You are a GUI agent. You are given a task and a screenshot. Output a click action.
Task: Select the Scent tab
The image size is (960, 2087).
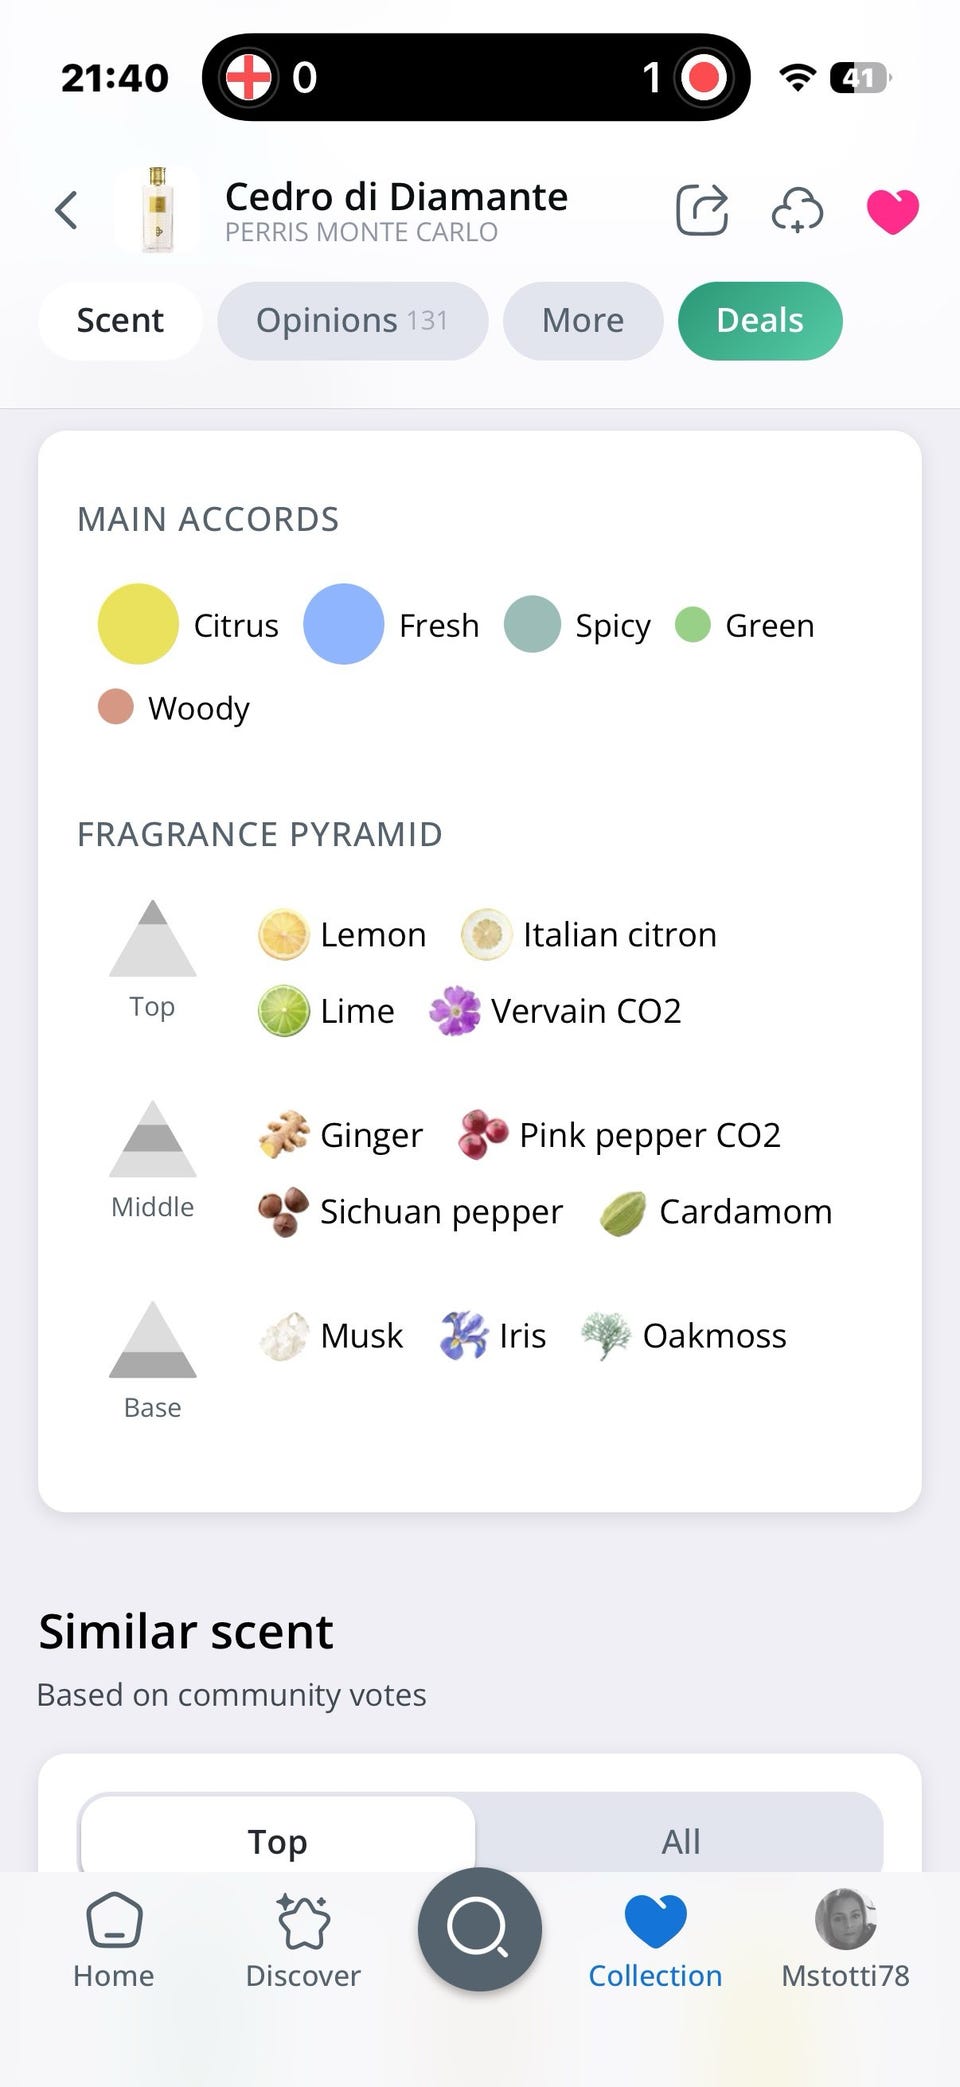(120, 320)
